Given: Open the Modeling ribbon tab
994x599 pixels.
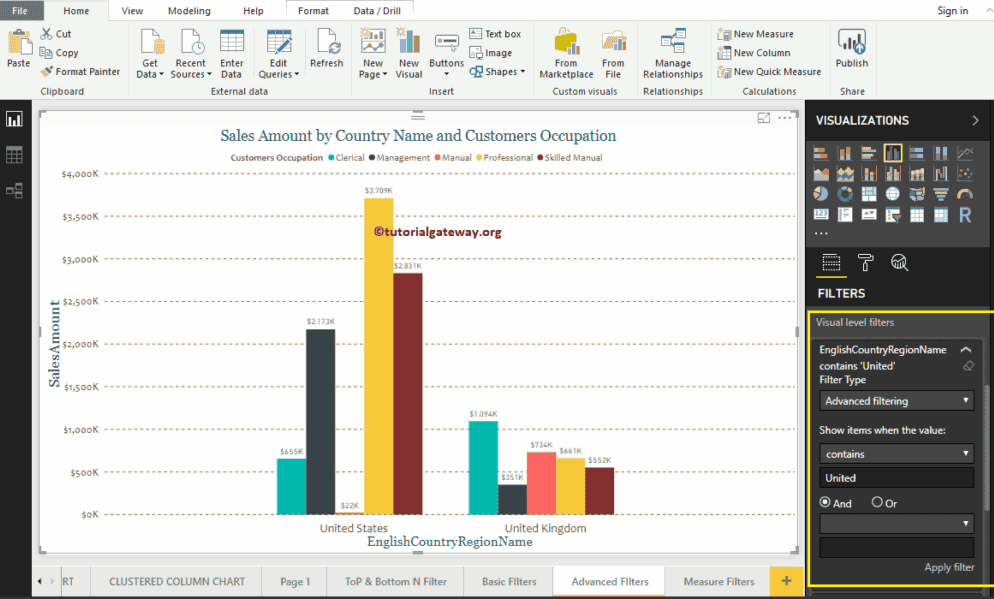Looking at the screenshot, I should coord(189,11).
